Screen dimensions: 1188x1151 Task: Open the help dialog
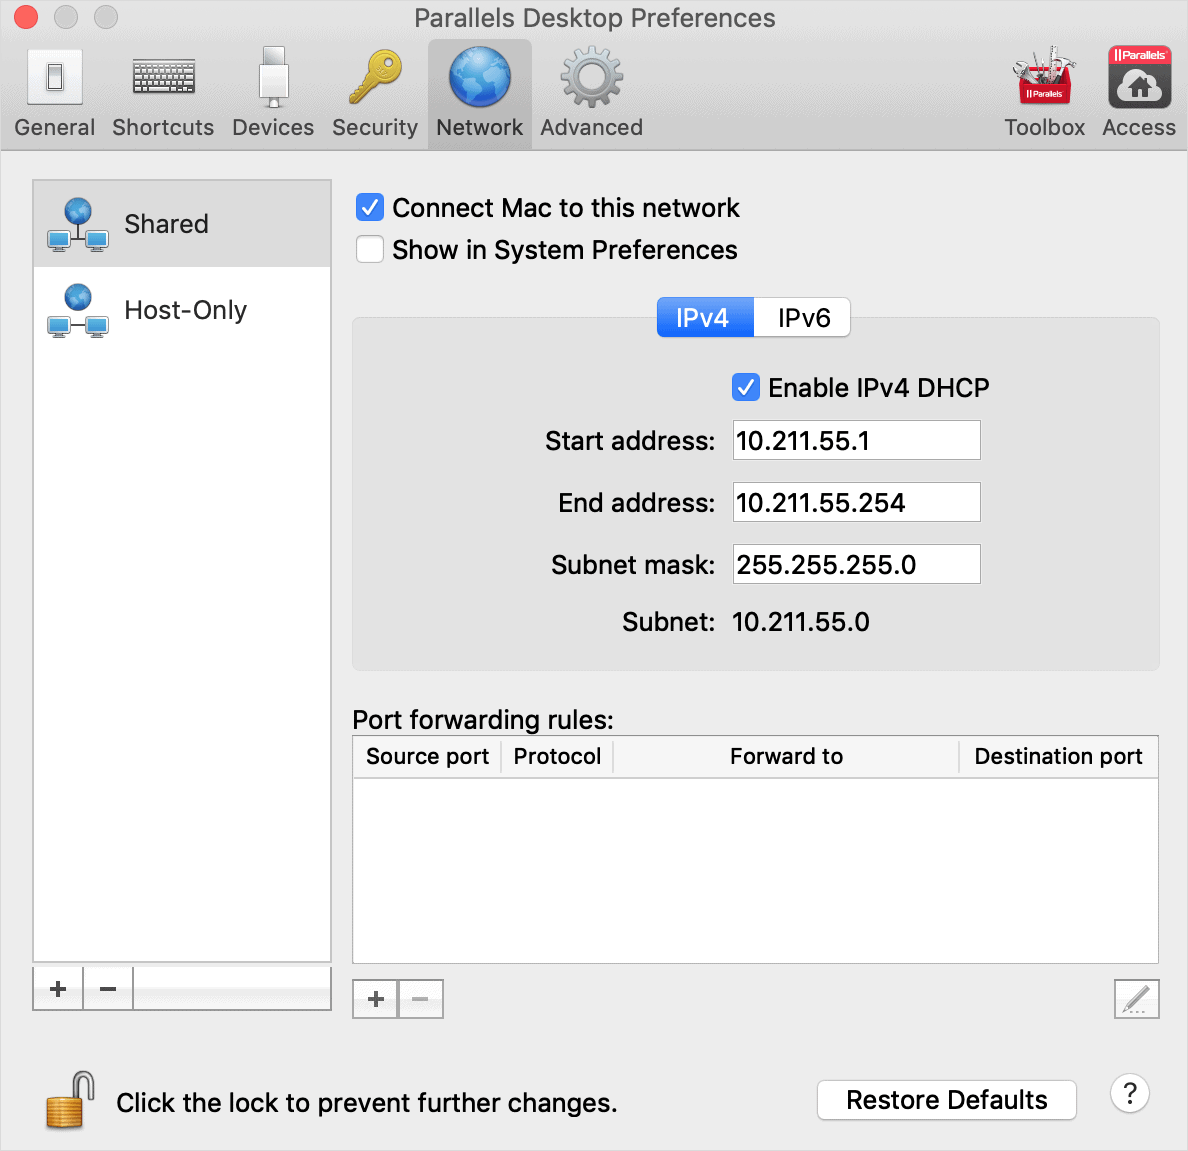[x=1130, y=1094]
